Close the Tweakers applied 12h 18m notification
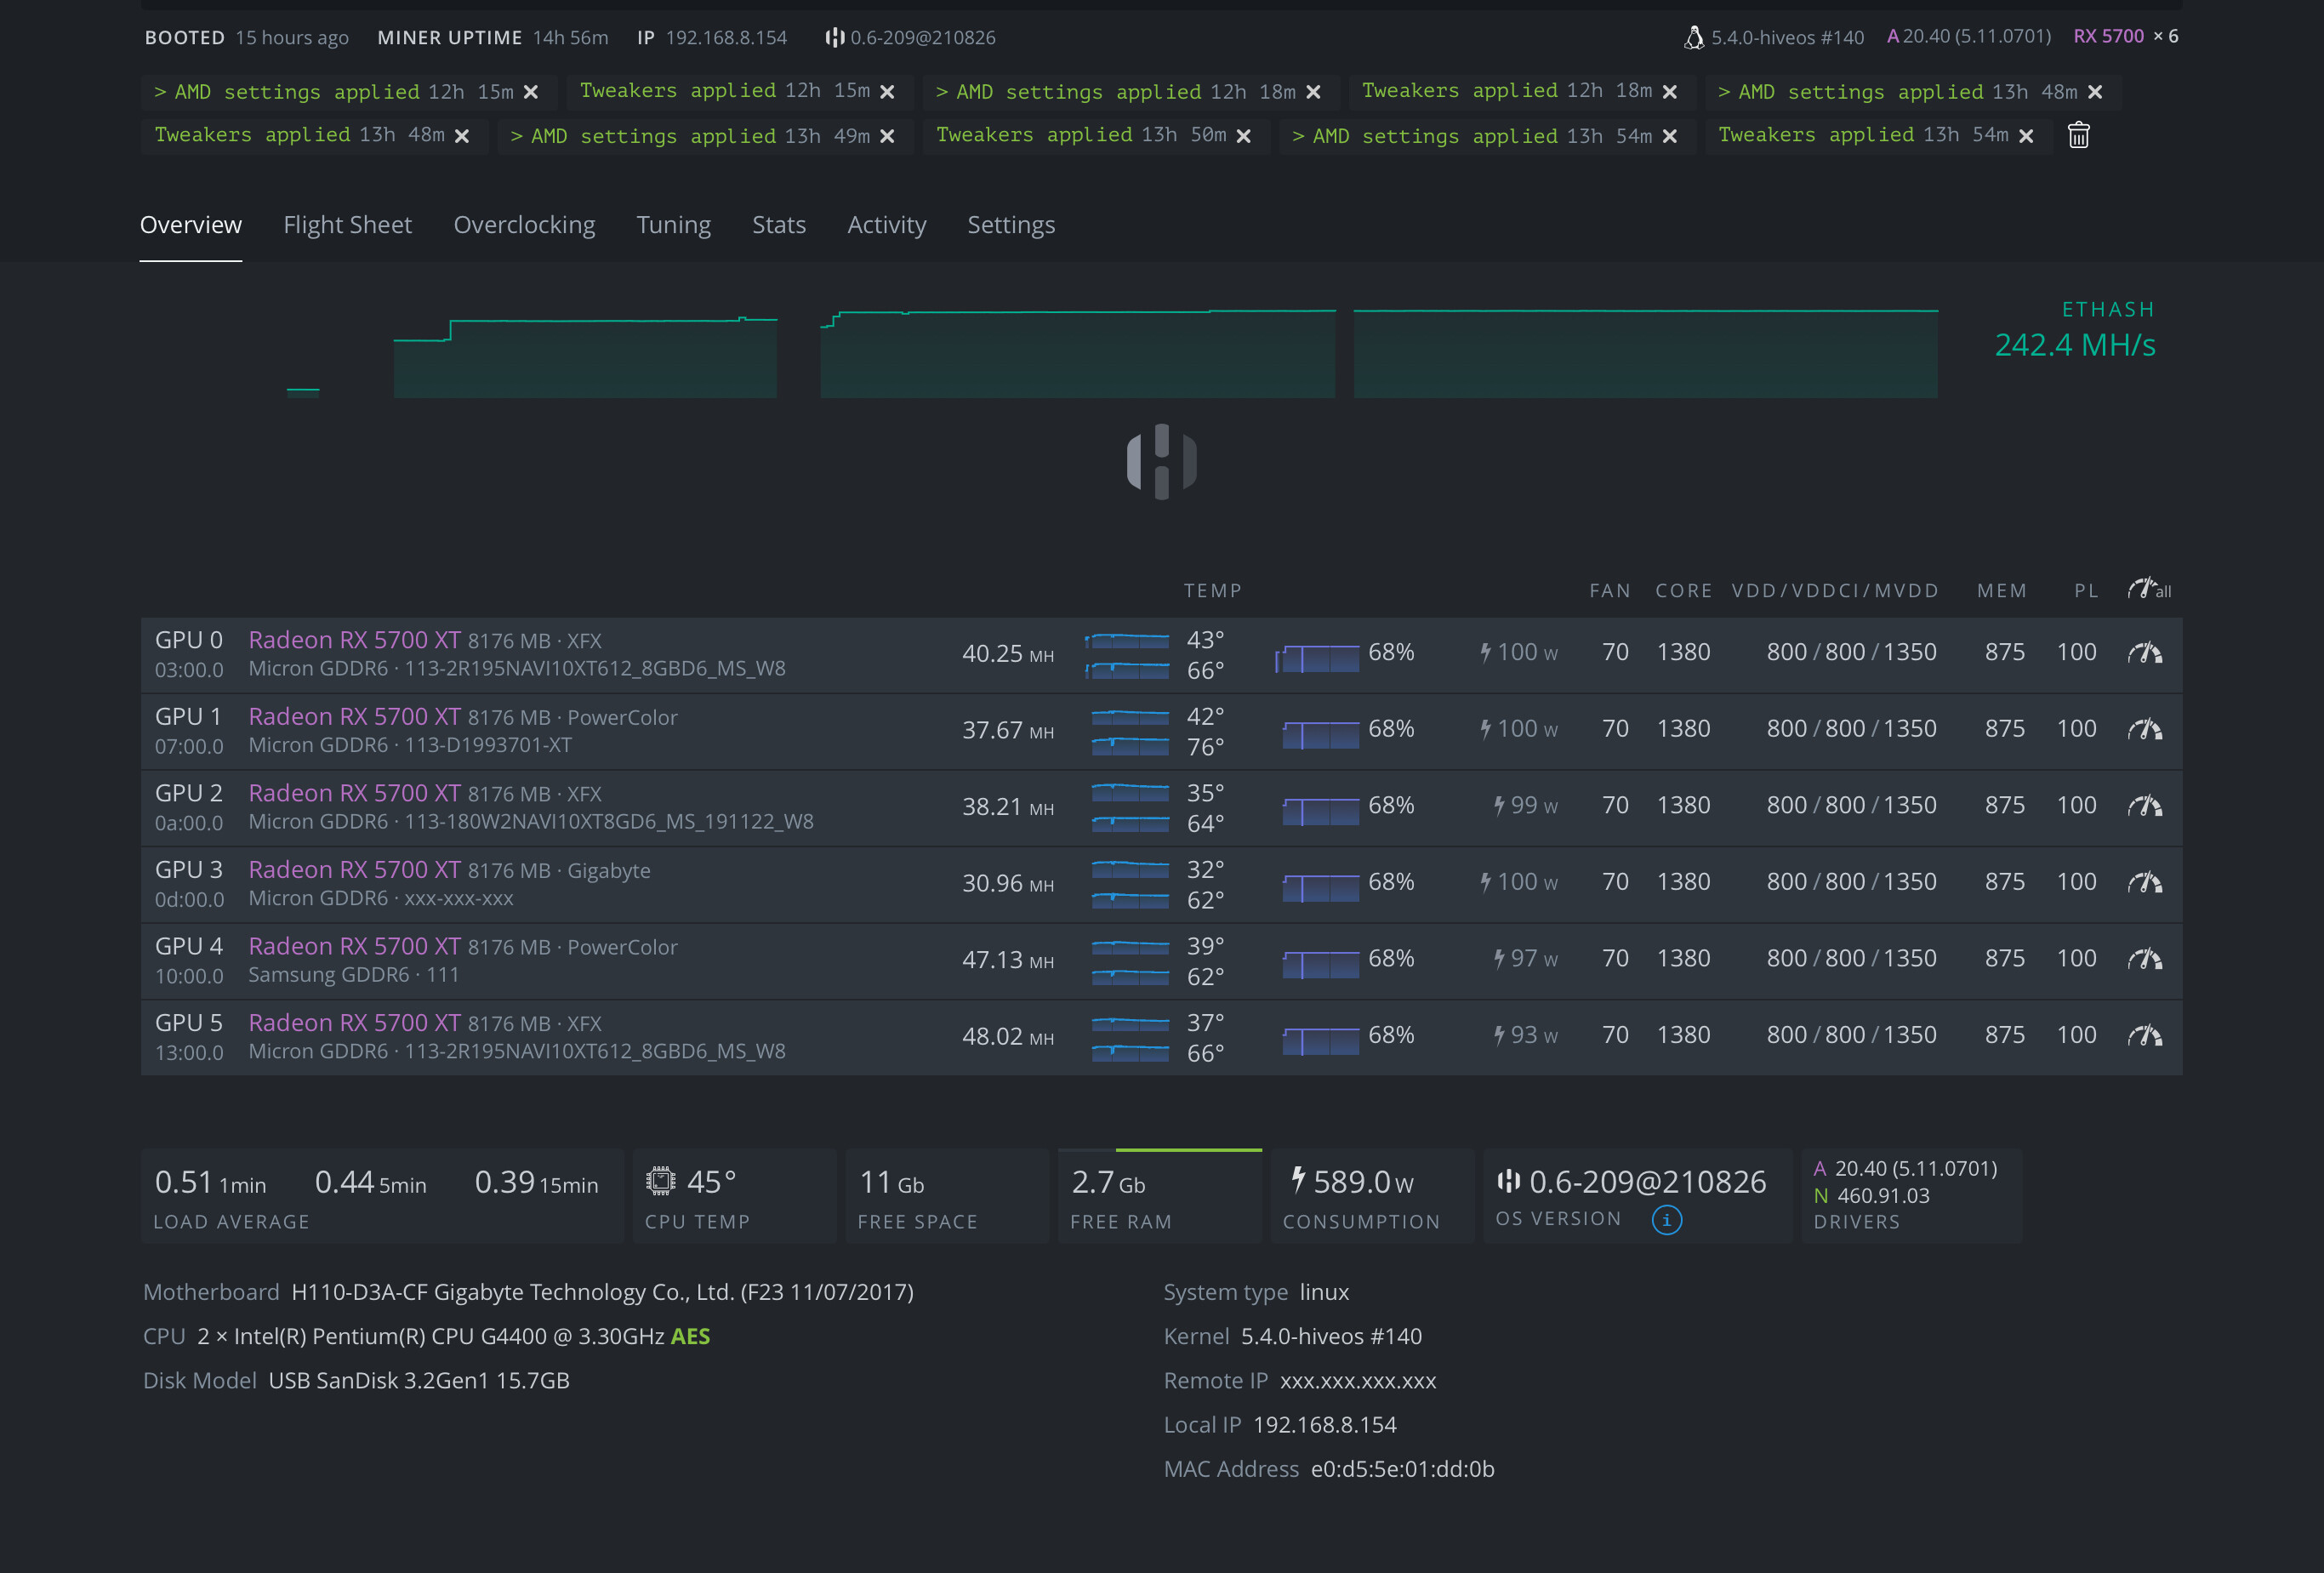 1669,92
